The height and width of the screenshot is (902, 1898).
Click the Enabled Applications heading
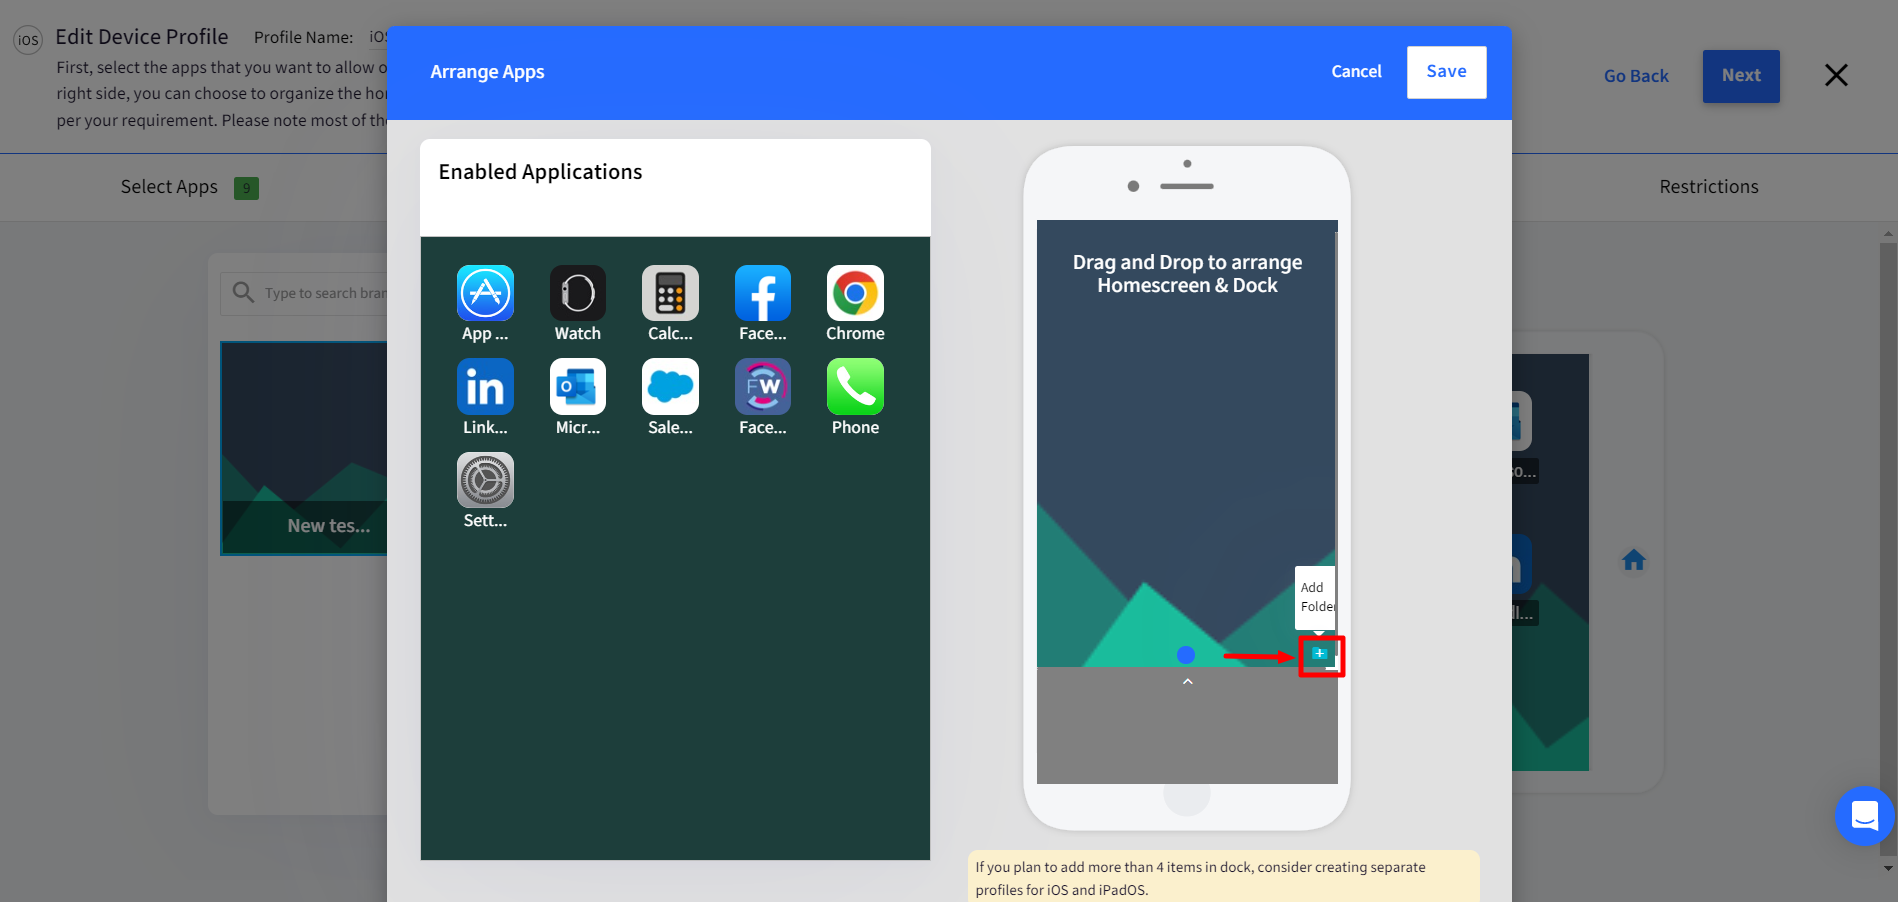click(540, 172)
